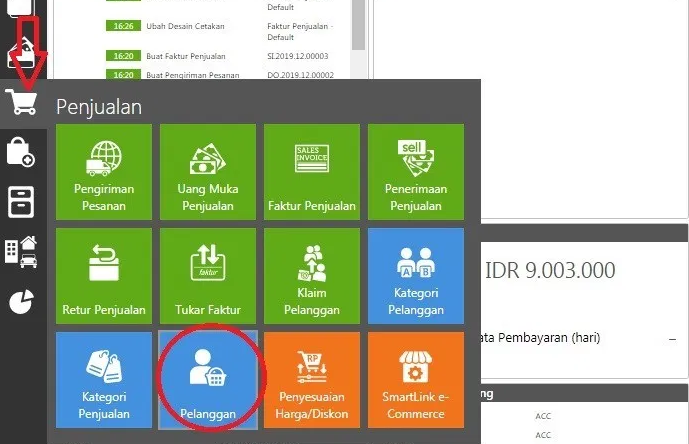Open the Persediaan cabinet sidebar icon

21,202
